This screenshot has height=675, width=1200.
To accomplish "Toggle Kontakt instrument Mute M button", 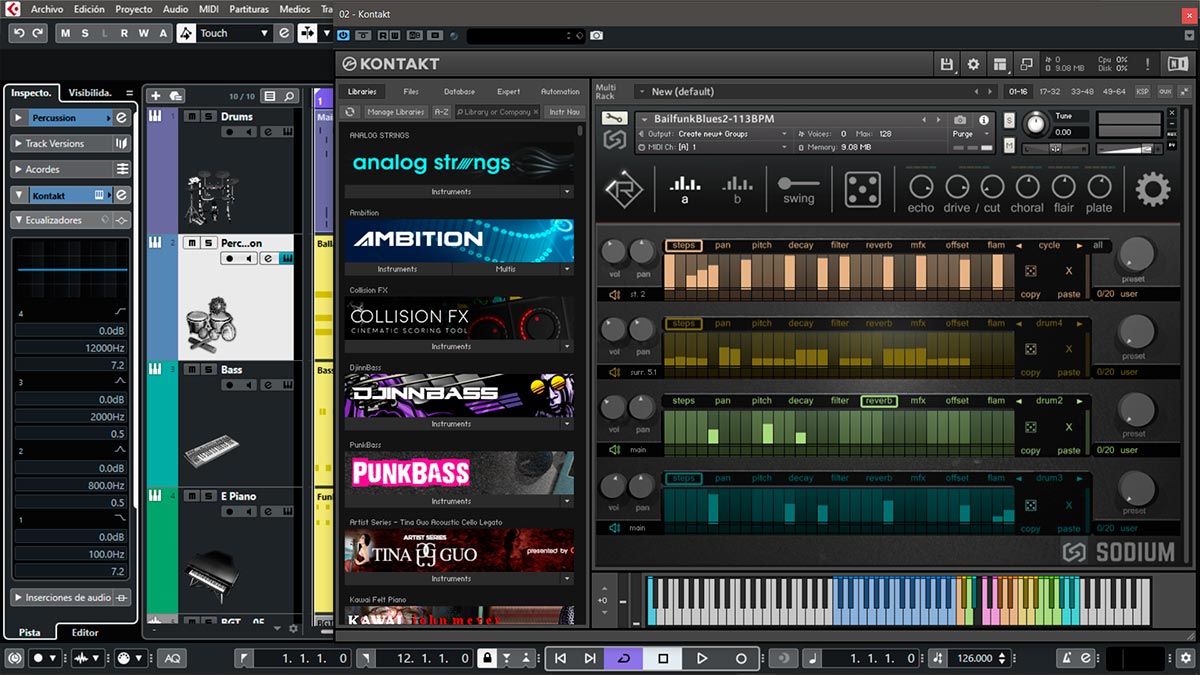I will coord(1009,146).
